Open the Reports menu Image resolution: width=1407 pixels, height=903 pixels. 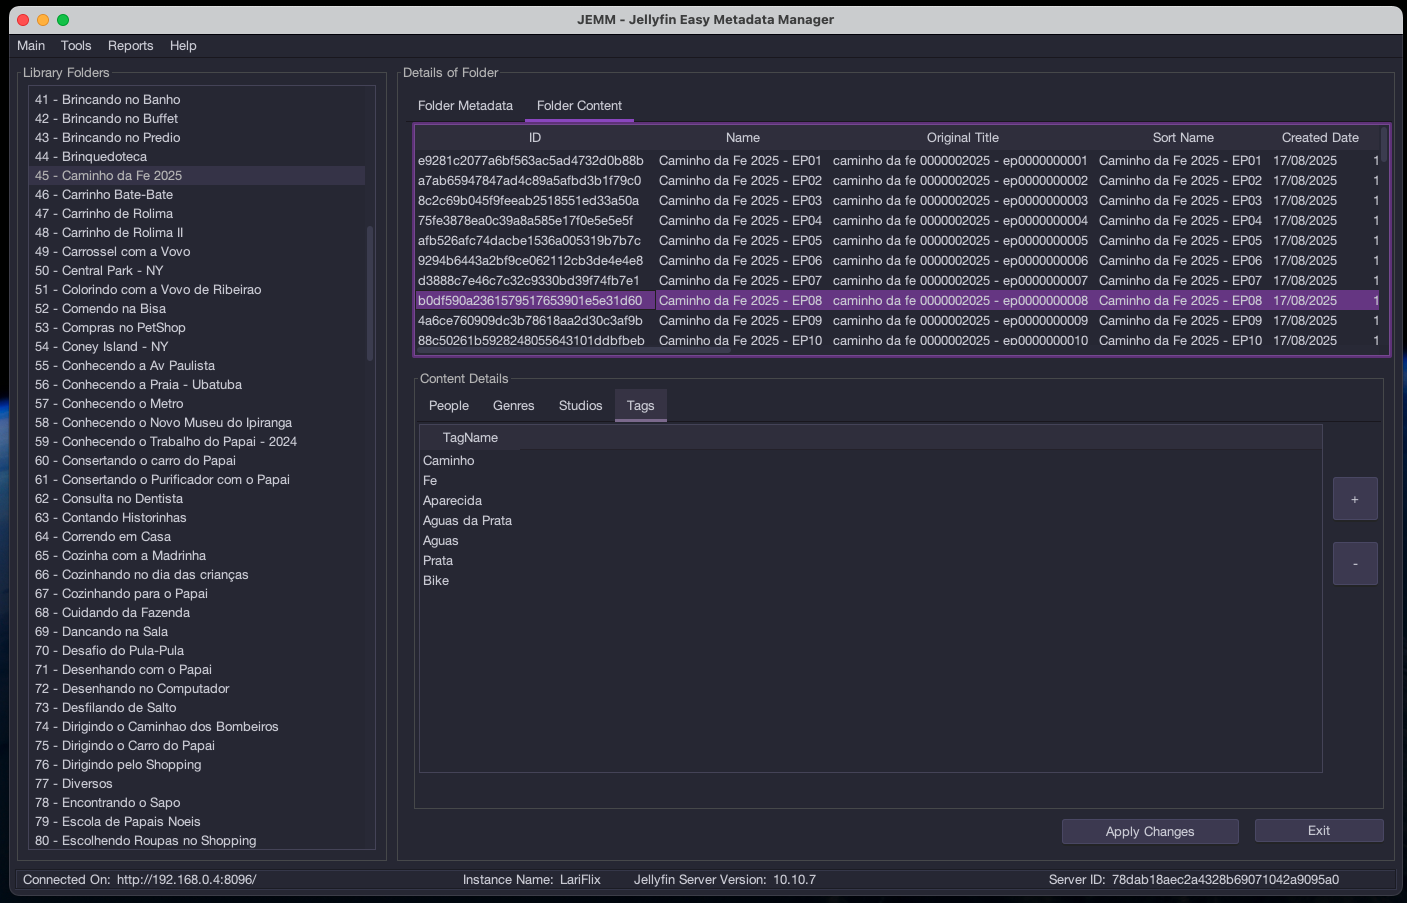click(130, 46)
